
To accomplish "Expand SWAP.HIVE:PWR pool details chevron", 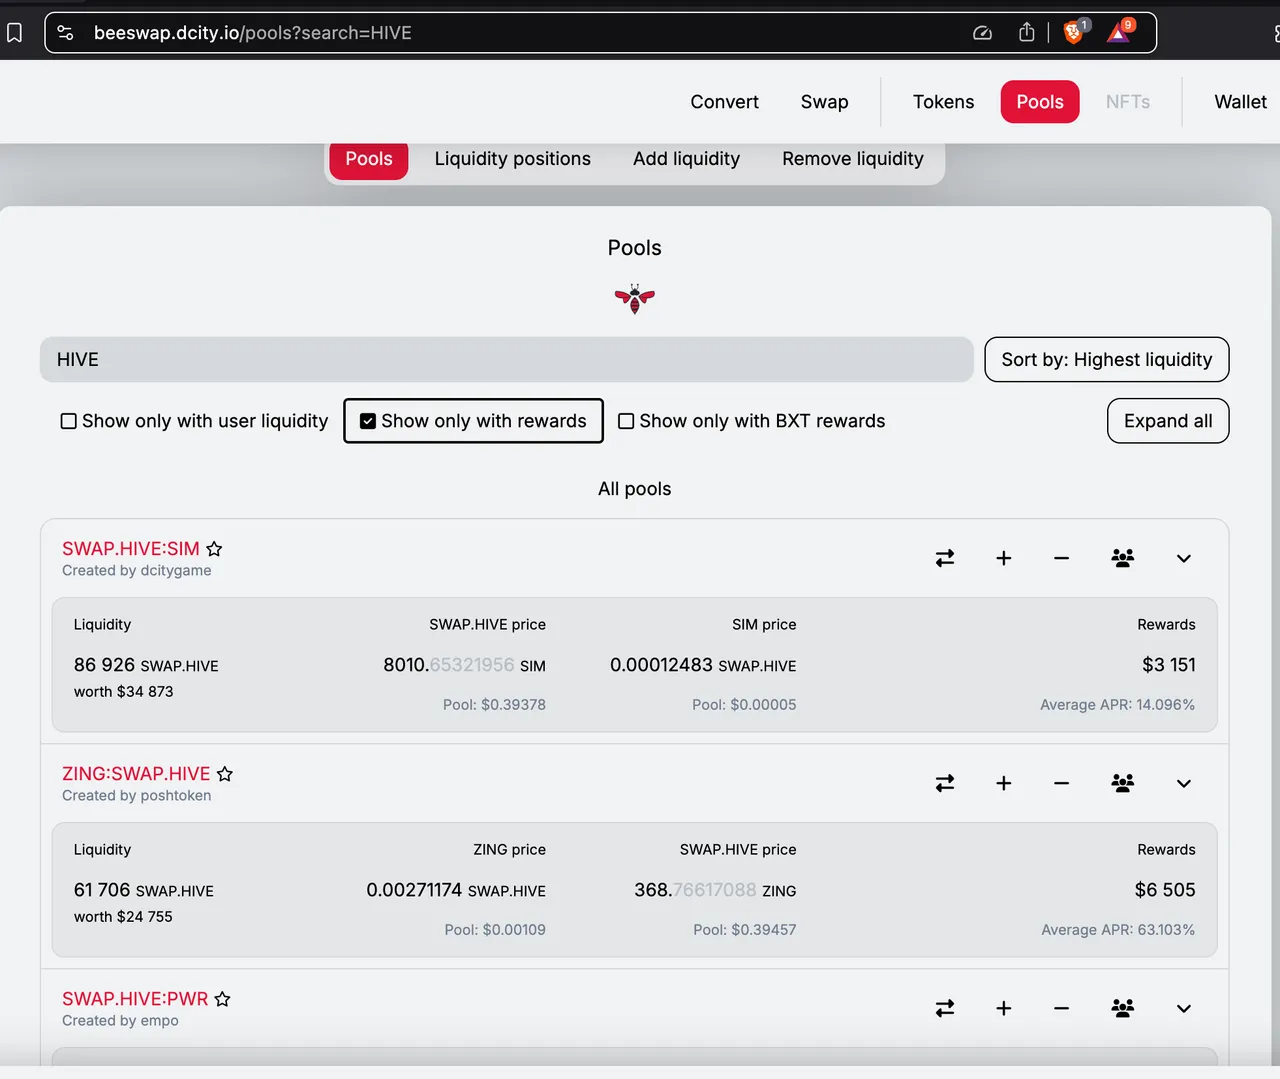I will [1184, 1008].
